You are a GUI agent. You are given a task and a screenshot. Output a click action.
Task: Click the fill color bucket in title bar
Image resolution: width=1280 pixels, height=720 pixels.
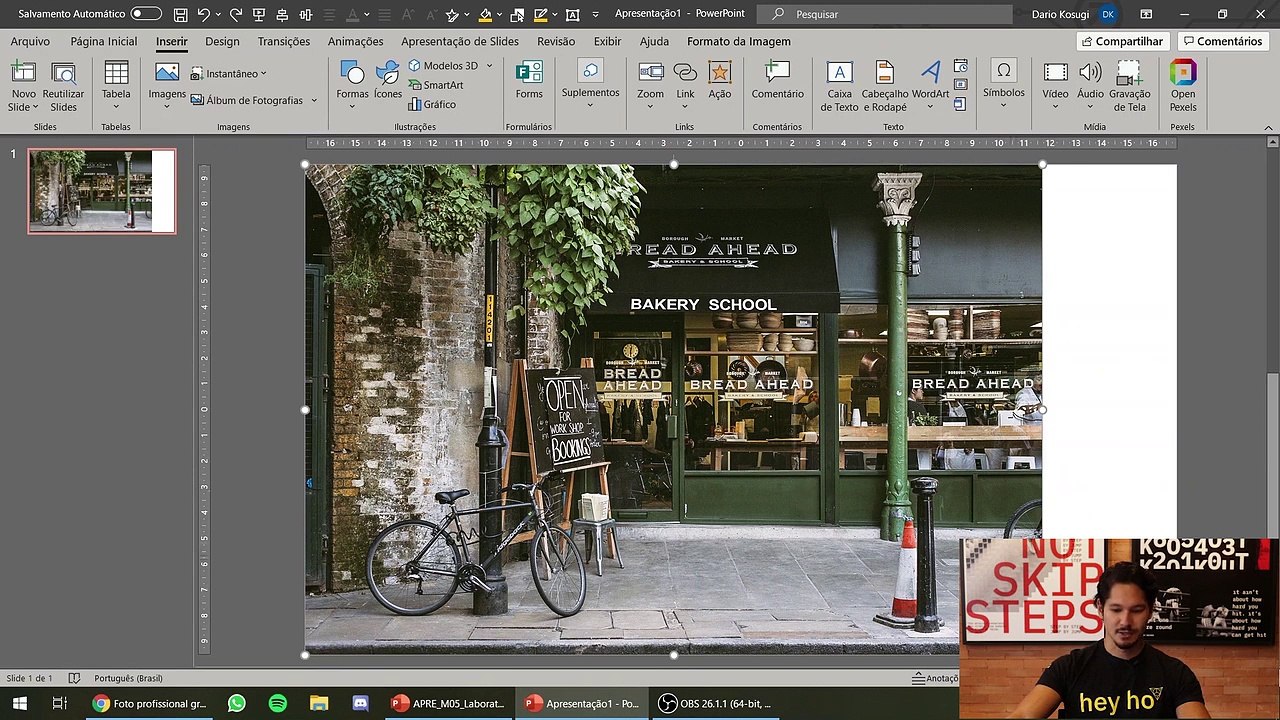point(484,14)
